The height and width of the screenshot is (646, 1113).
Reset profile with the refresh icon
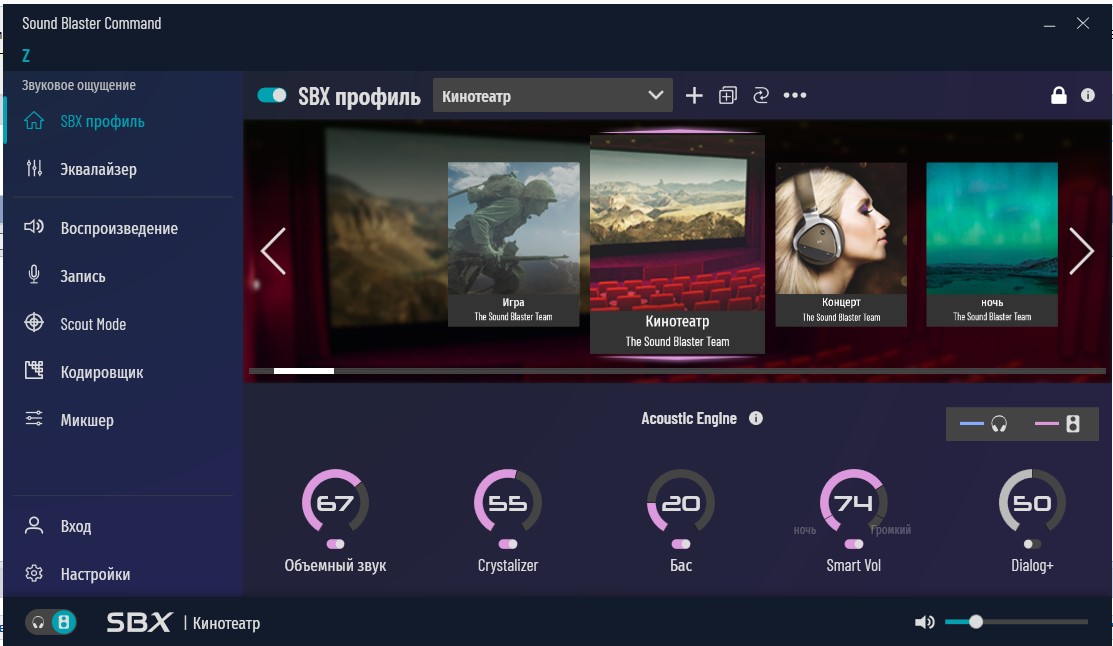[x=761, y=95]
